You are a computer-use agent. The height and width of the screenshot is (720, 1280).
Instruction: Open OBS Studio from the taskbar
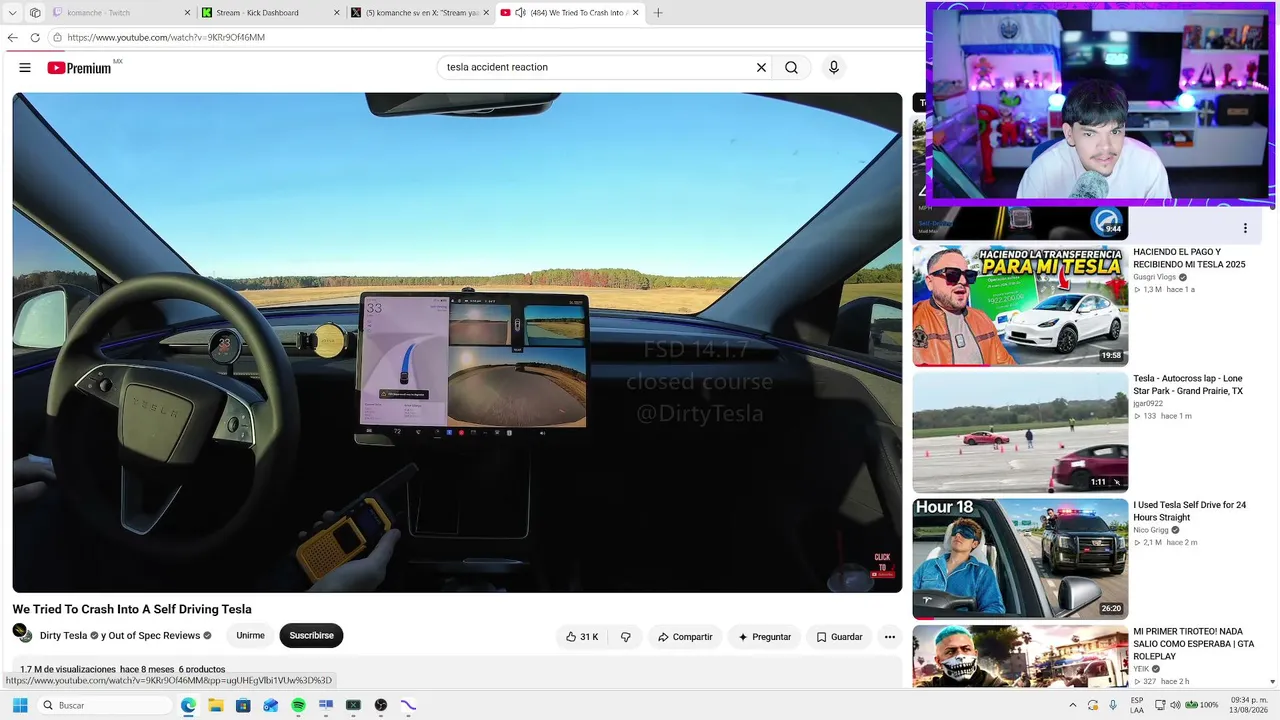(x=380, y=705)
